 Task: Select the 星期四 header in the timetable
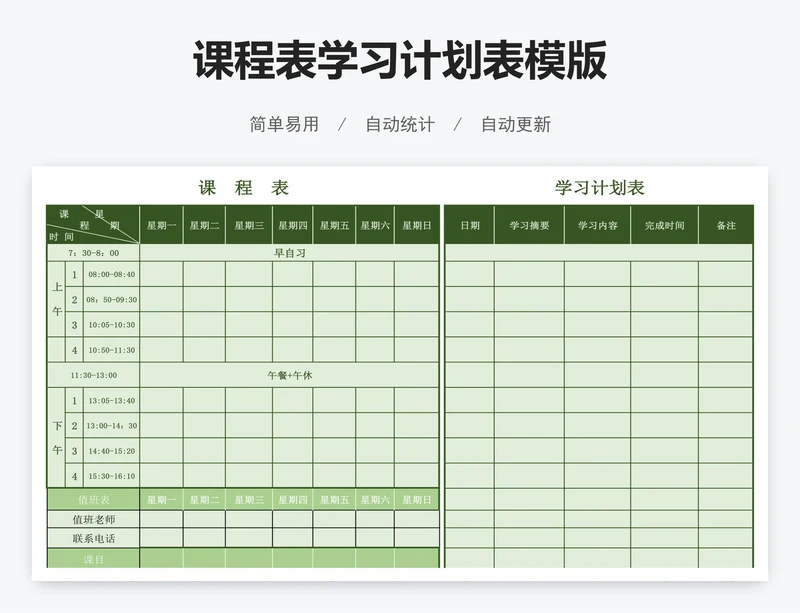(293, 225)
